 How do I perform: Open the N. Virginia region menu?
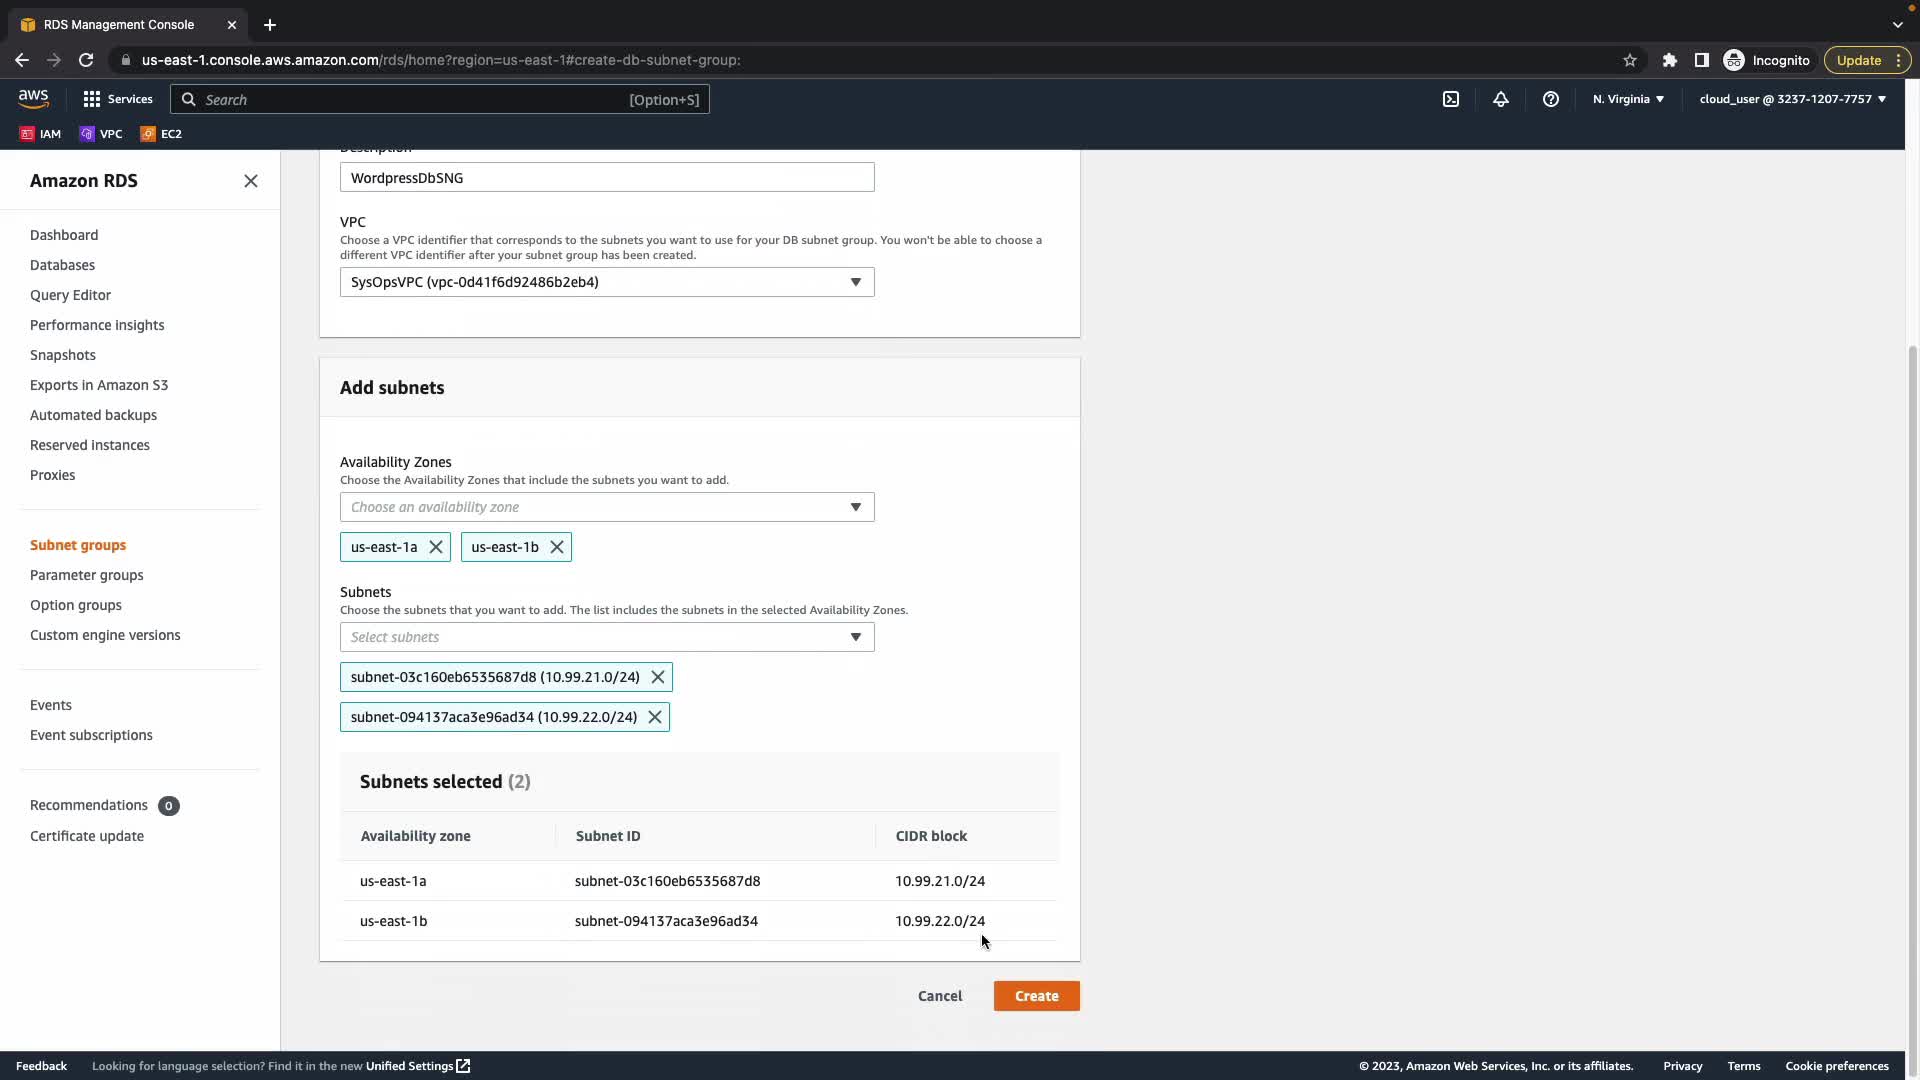coord(1628,99)
